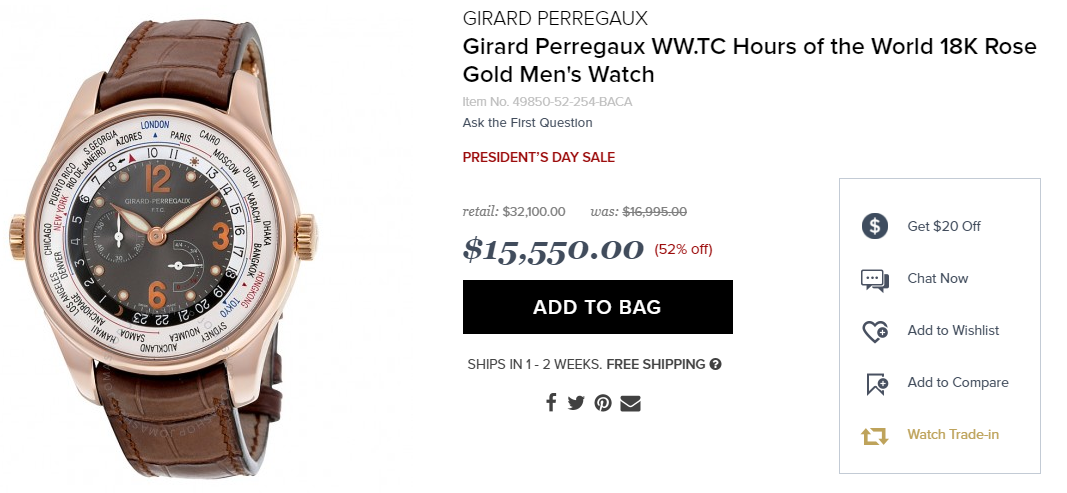
Task: Click the President's Day Sale label
Action: coord(538,157)
